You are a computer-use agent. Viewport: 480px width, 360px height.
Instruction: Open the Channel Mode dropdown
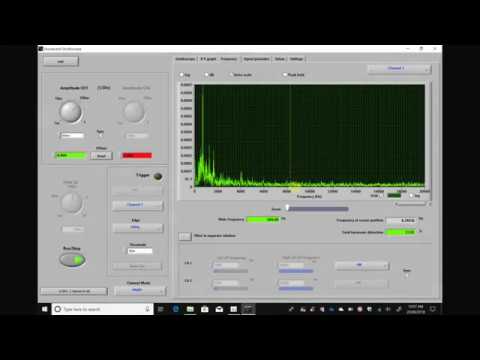coord(140,291)
